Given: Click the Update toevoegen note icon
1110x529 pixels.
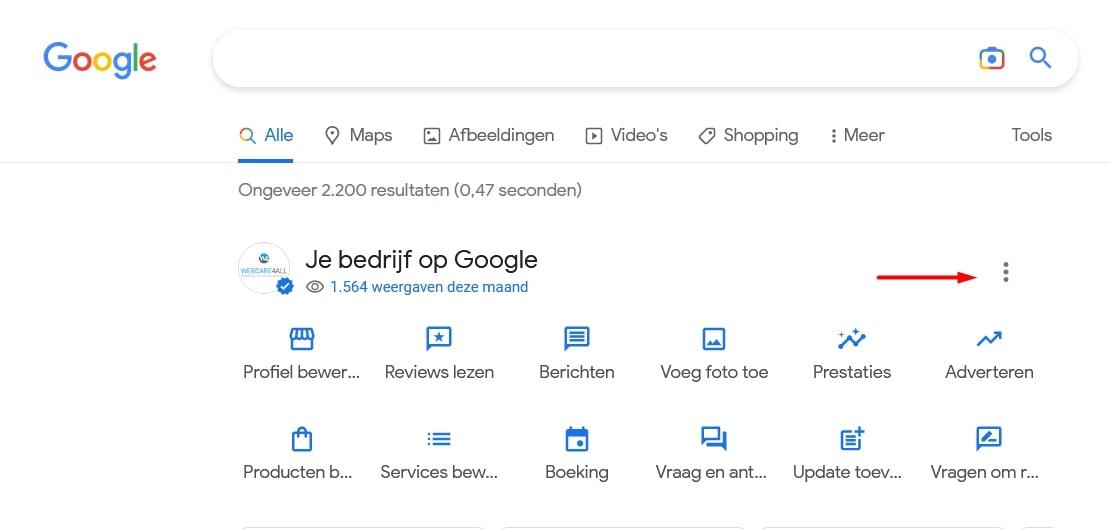Looking at the screenshot, I should (852, 439).
